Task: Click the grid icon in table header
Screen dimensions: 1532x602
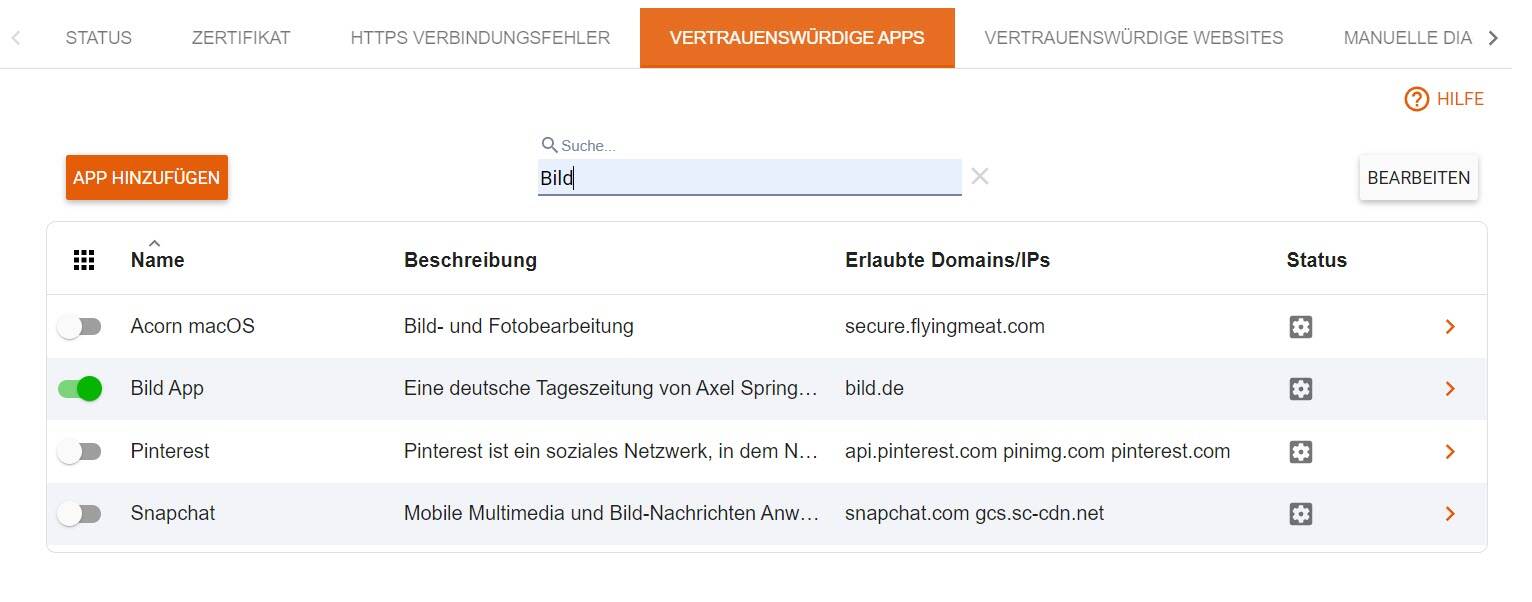Action: pos(84,260)
